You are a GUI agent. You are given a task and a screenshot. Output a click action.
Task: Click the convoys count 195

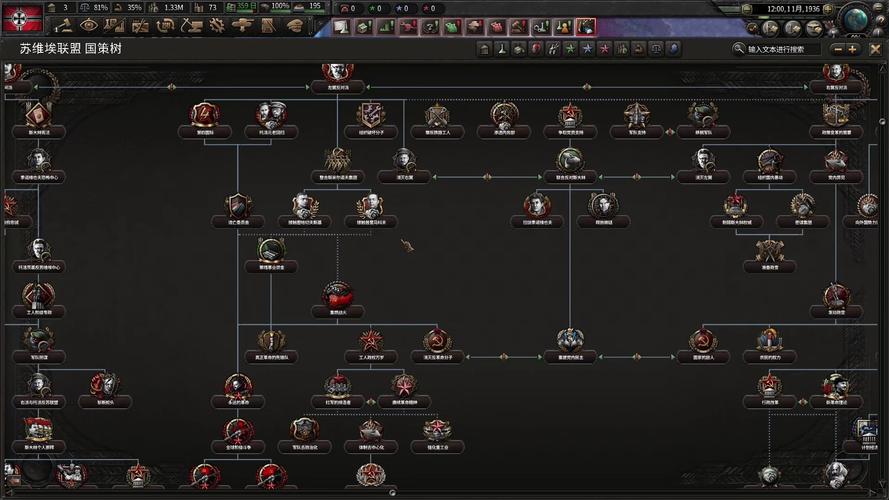point(309,6)
